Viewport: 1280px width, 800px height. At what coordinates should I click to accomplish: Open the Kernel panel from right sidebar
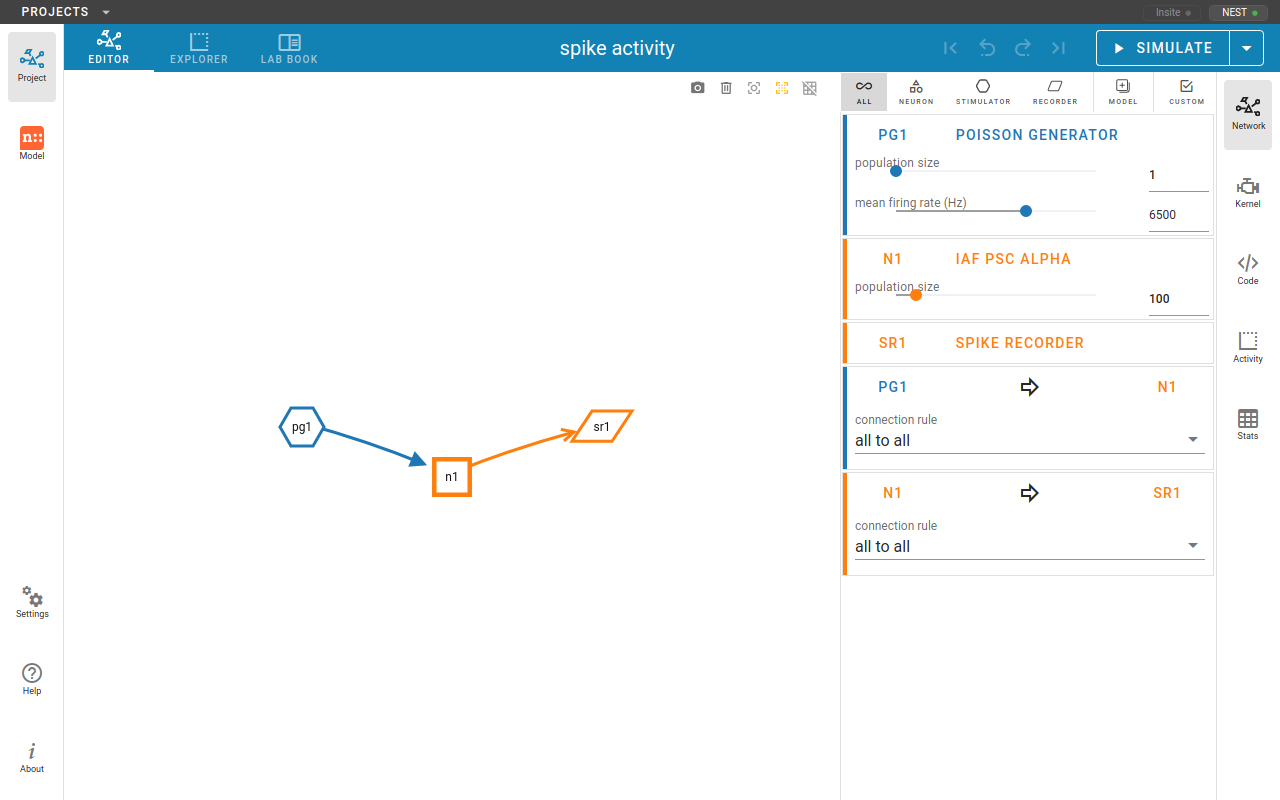click(1247, 192)
